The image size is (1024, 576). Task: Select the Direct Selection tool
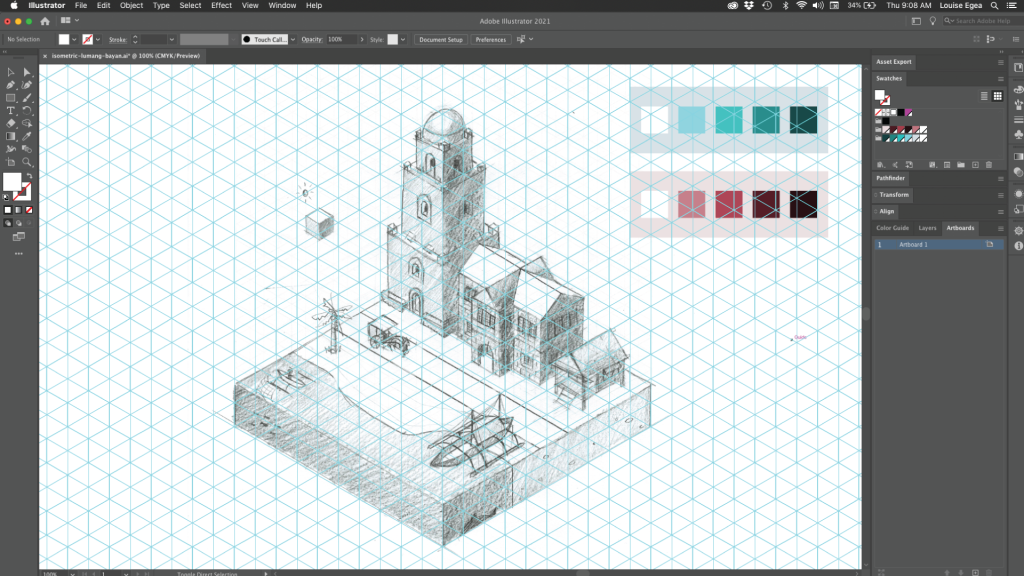pyautogui.click(x=27, y=72)
